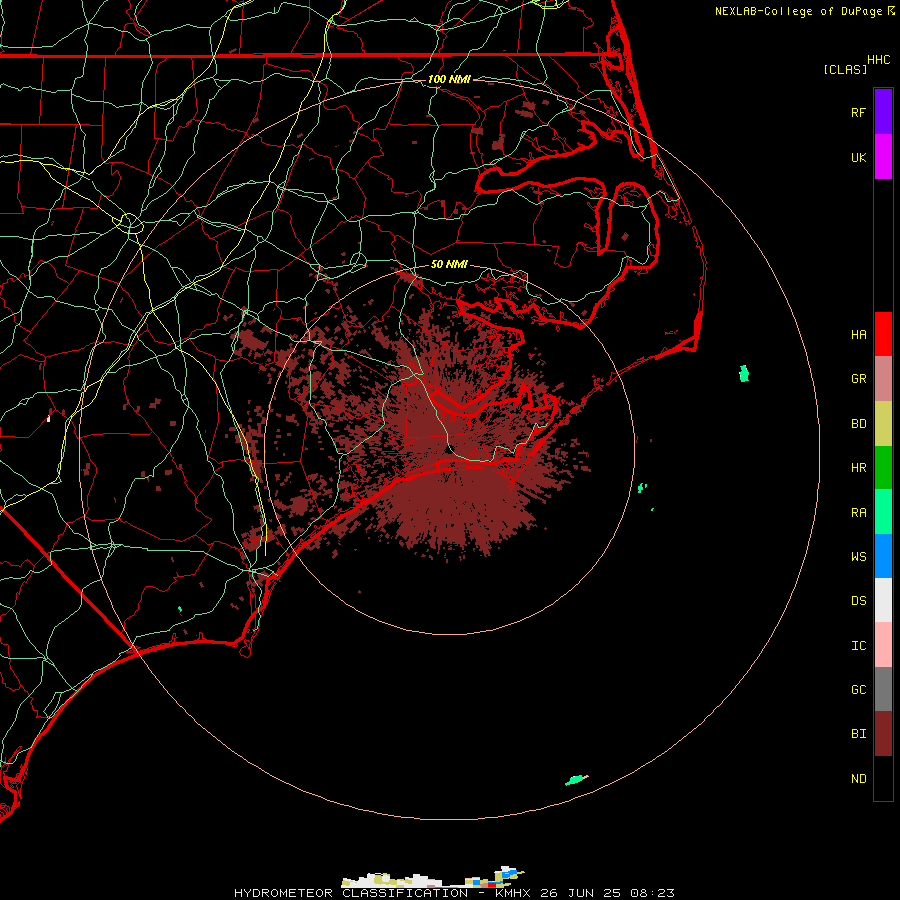Click the KMHX station identifier
The height and width of the screenshot is (900, 900).
[x=513, y=893]
